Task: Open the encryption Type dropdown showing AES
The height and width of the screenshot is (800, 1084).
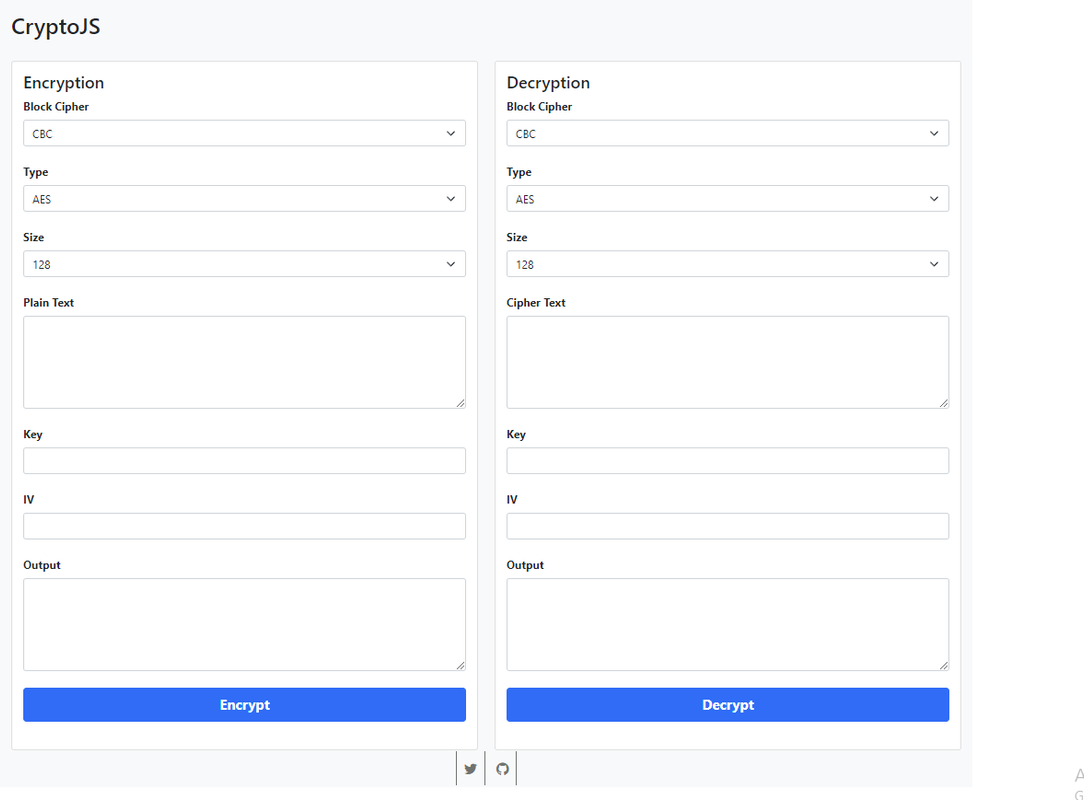Action: pos(244,198)
